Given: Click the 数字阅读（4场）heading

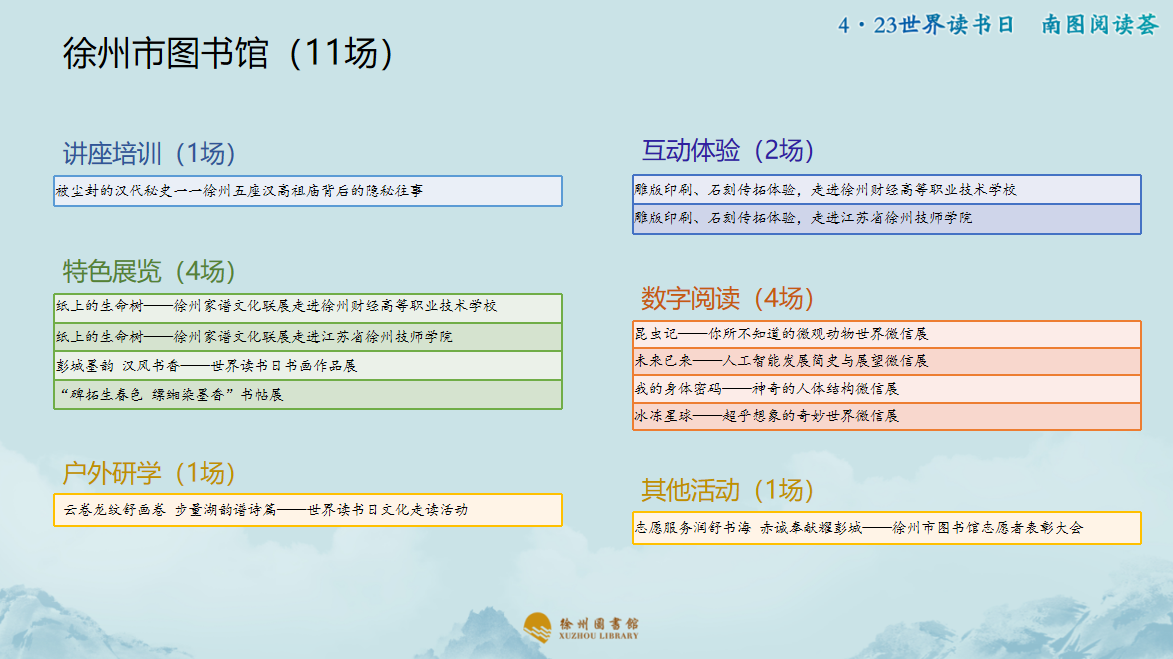Looking at the screenshot, I should pyautogui.click(x=728, y=298).
